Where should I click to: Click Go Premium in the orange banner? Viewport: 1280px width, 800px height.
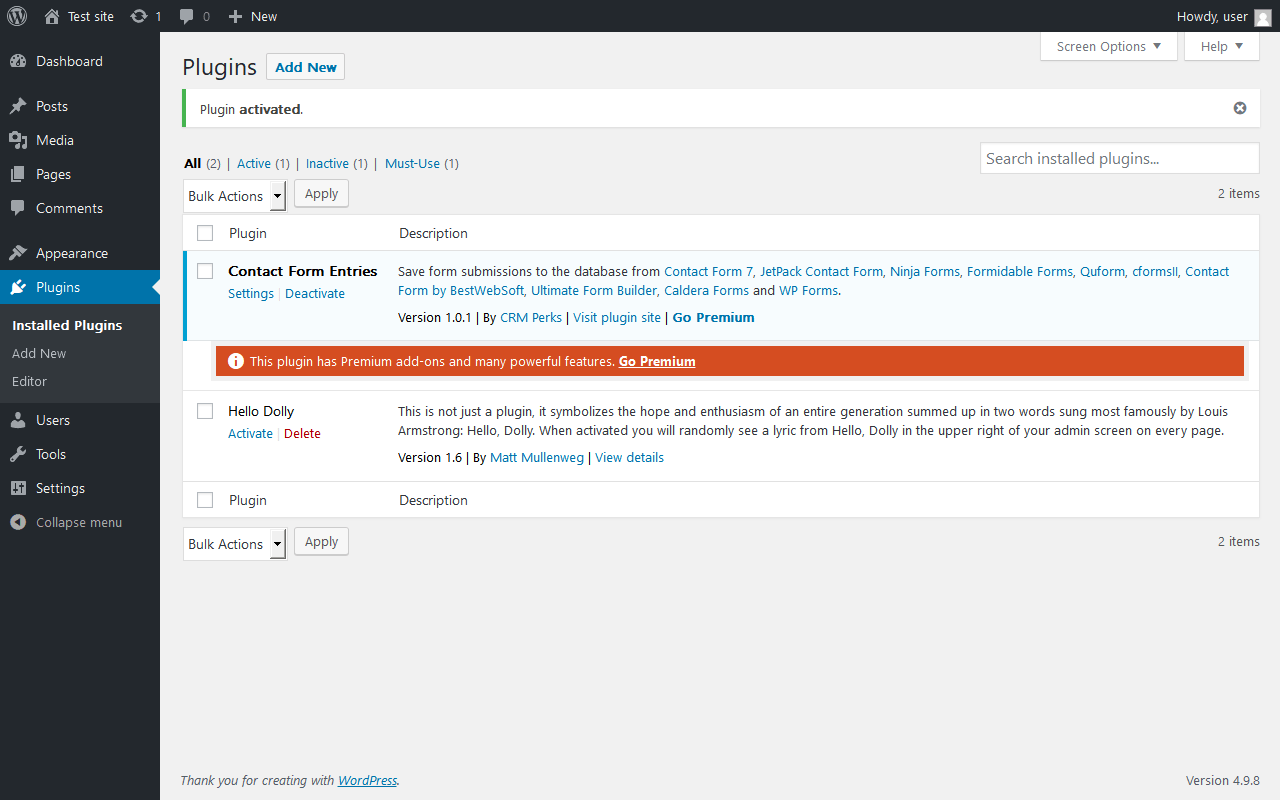click(x=657, y=361)
